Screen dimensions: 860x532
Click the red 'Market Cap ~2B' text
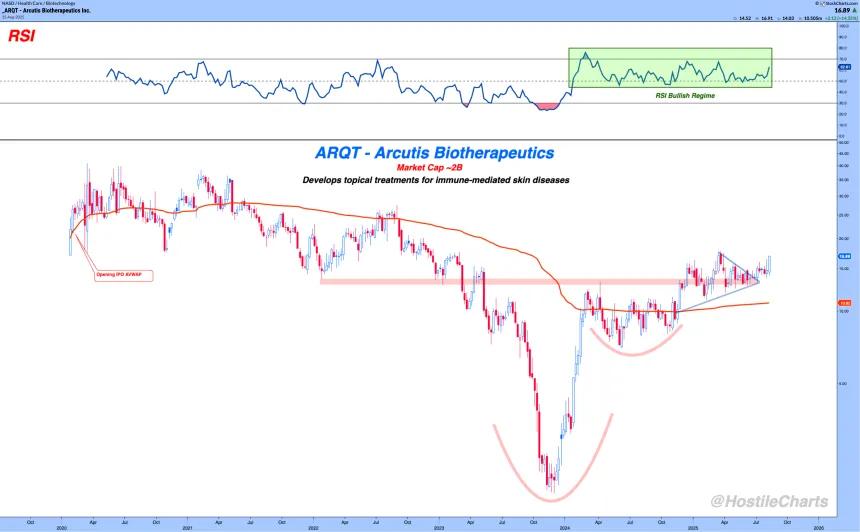point(429,167)
